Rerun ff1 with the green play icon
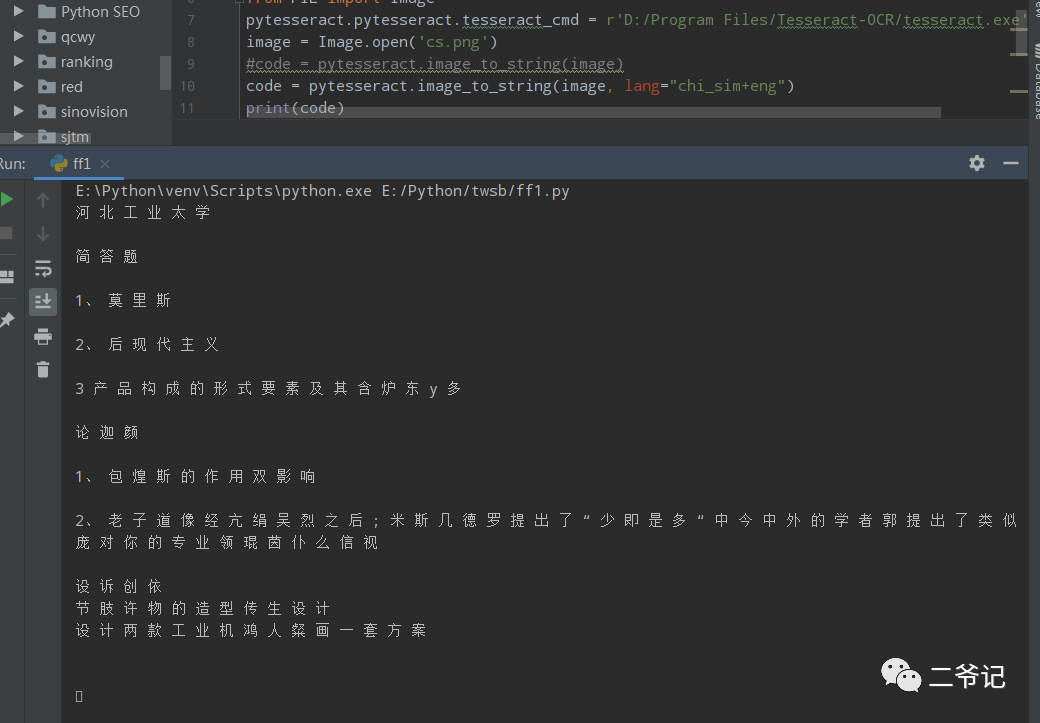Image resolution: width=1040 pixels, height=723 pixels. coord(7,200)
